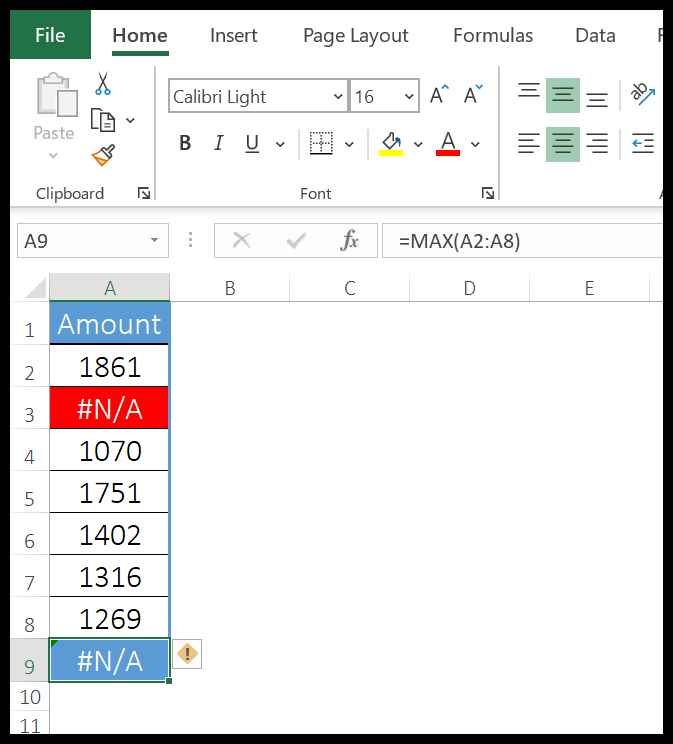Click the Decrease Font Size icon
673x744 pixels.
[x=472, y=96]
